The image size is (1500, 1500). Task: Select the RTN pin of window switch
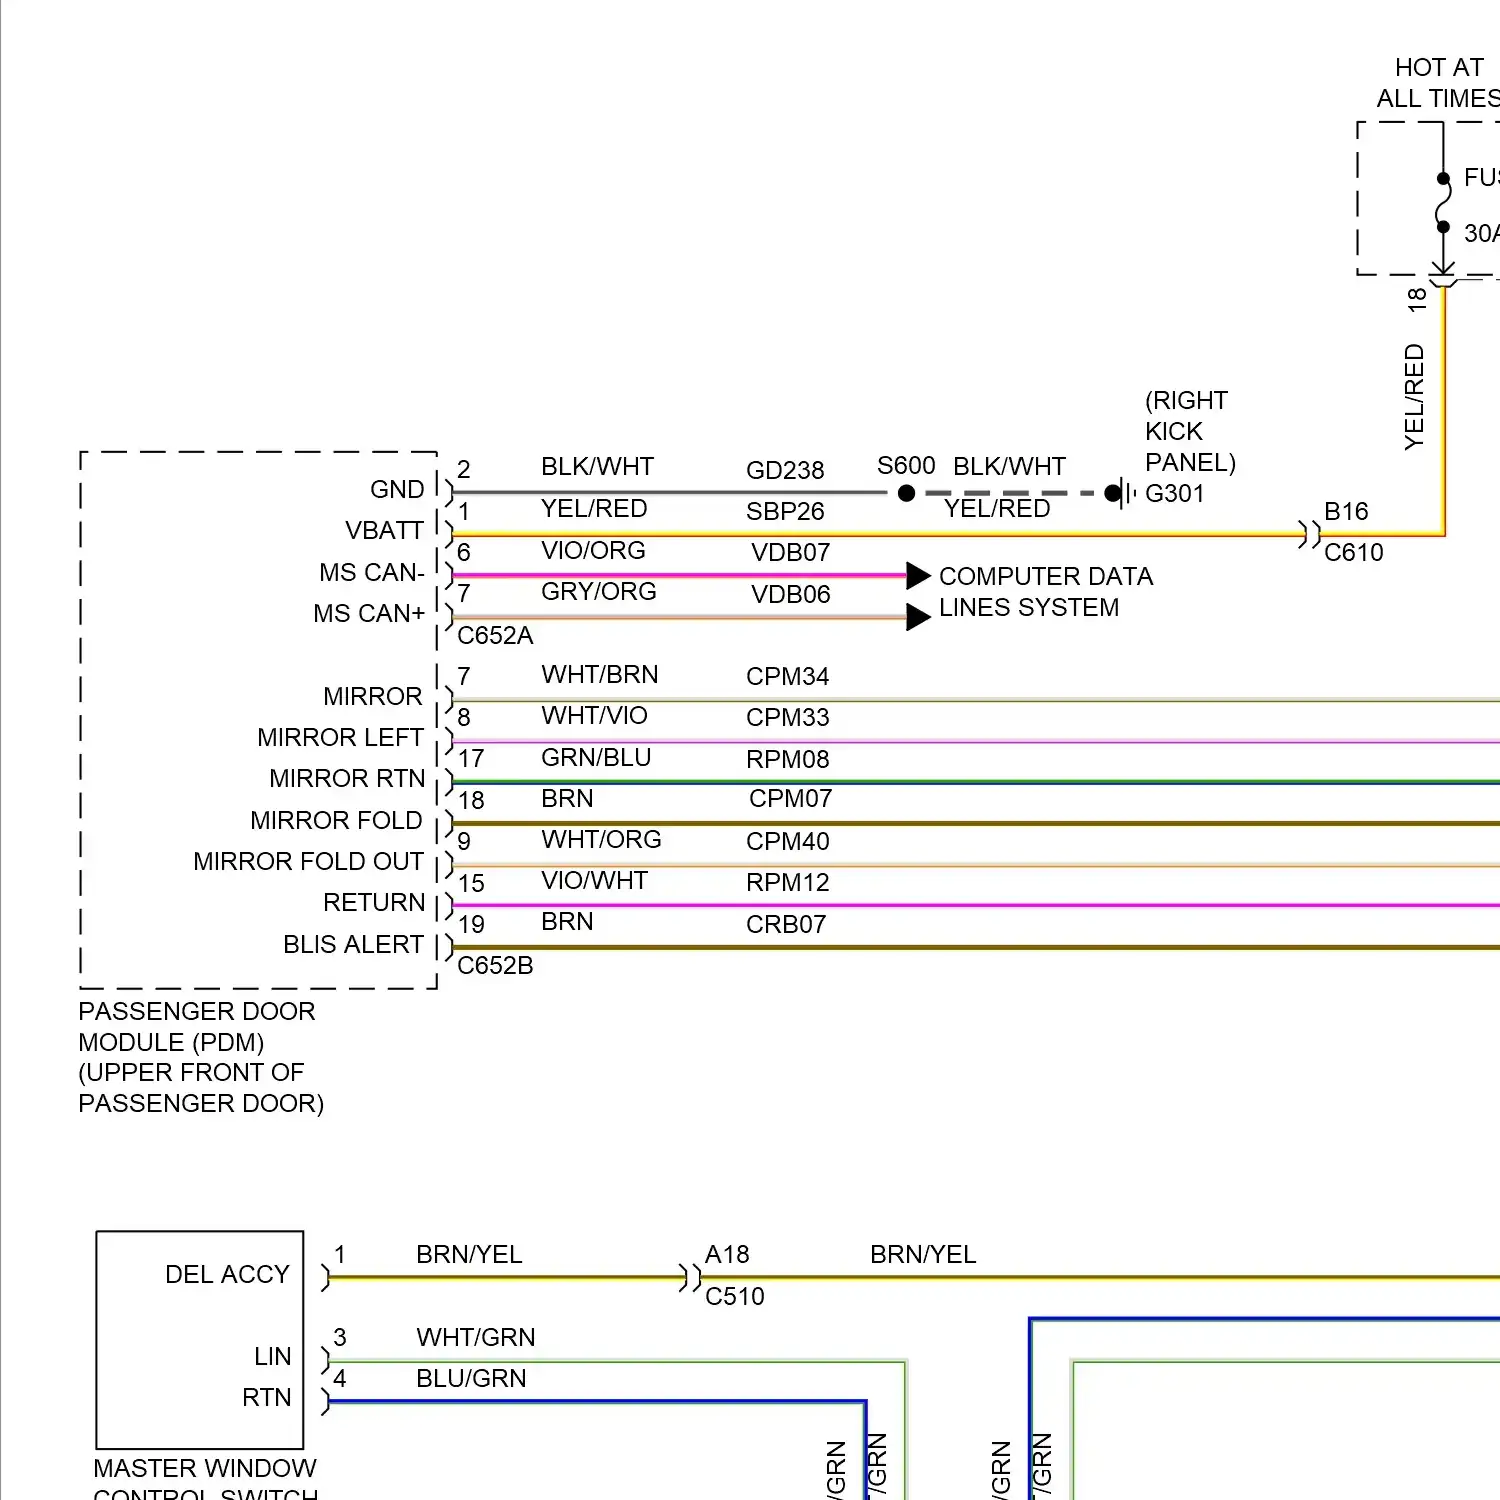[266, 1397]
